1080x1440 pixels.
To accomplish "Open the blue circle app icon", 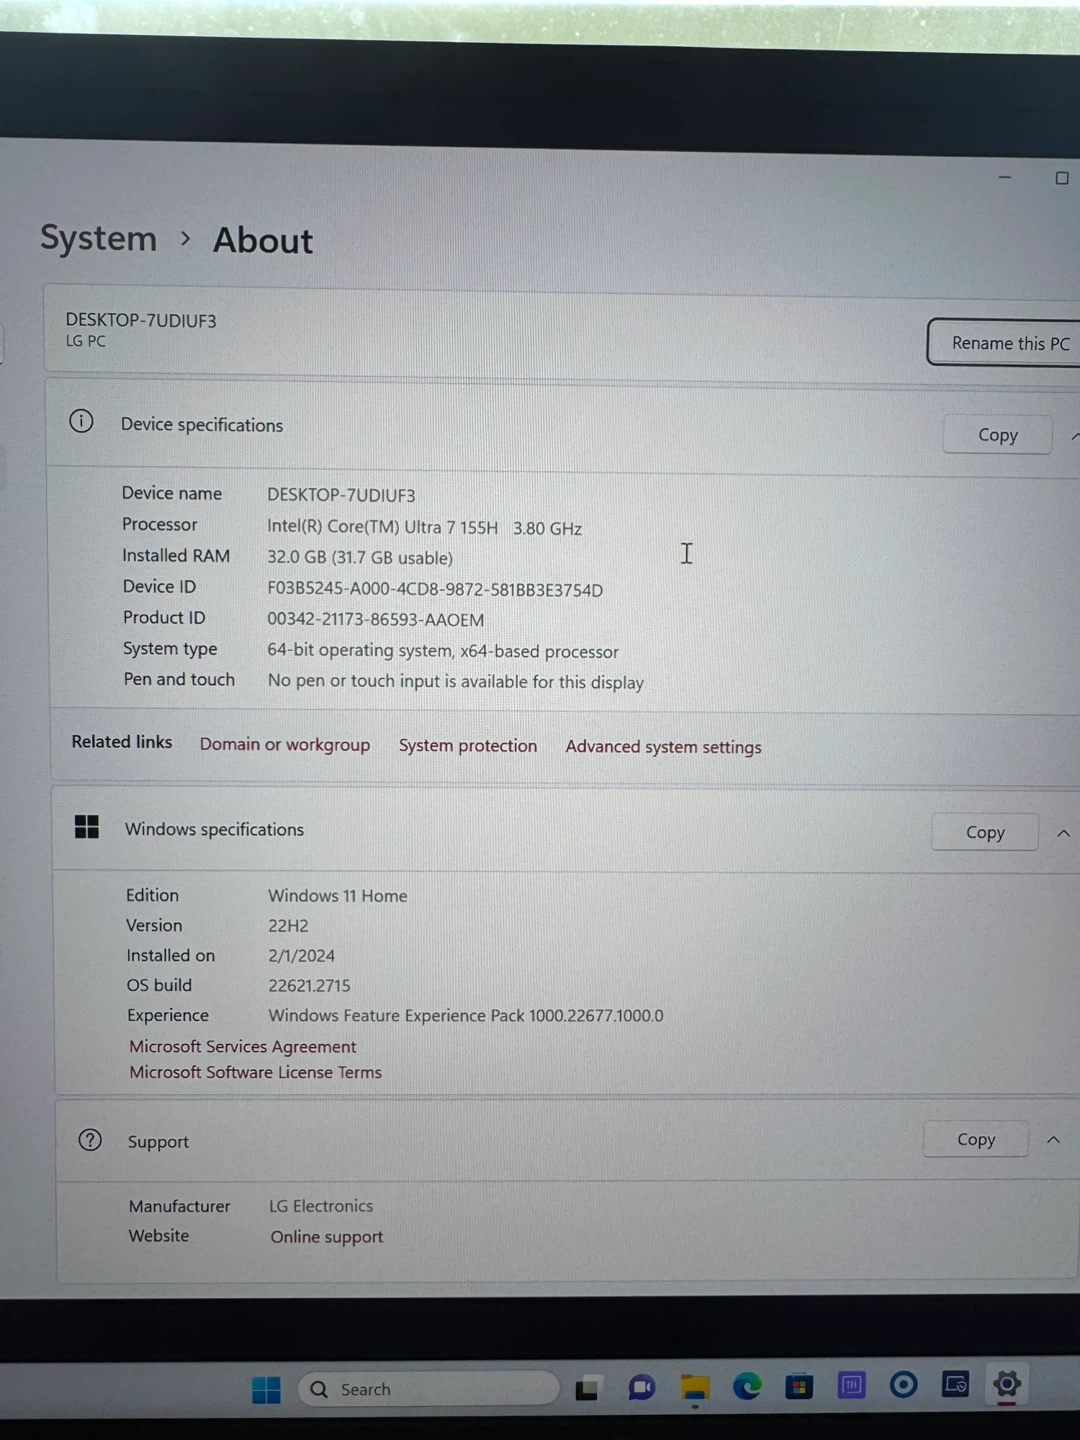I will click(904, 1384).
